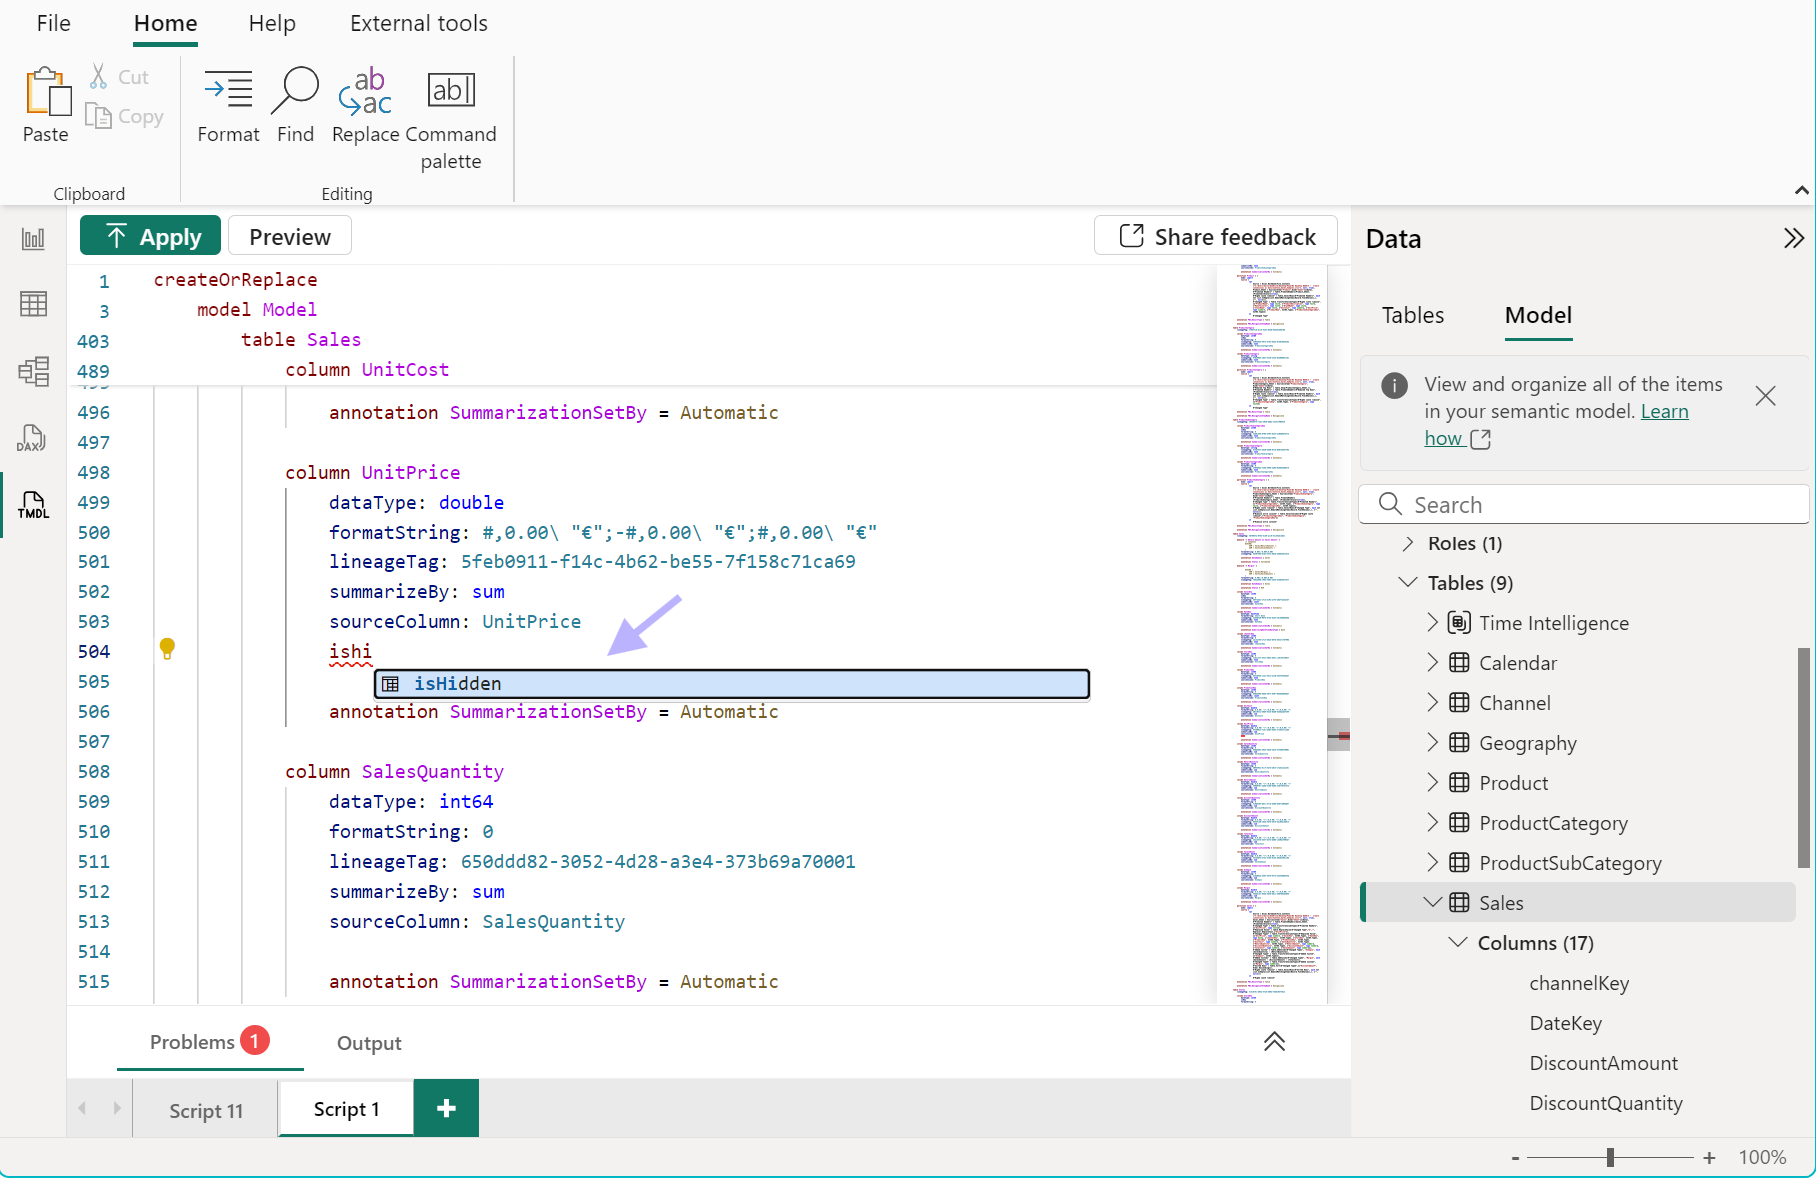Select the Model tab in Data pane
1816x1182 pixels.
coord(1538,316)
